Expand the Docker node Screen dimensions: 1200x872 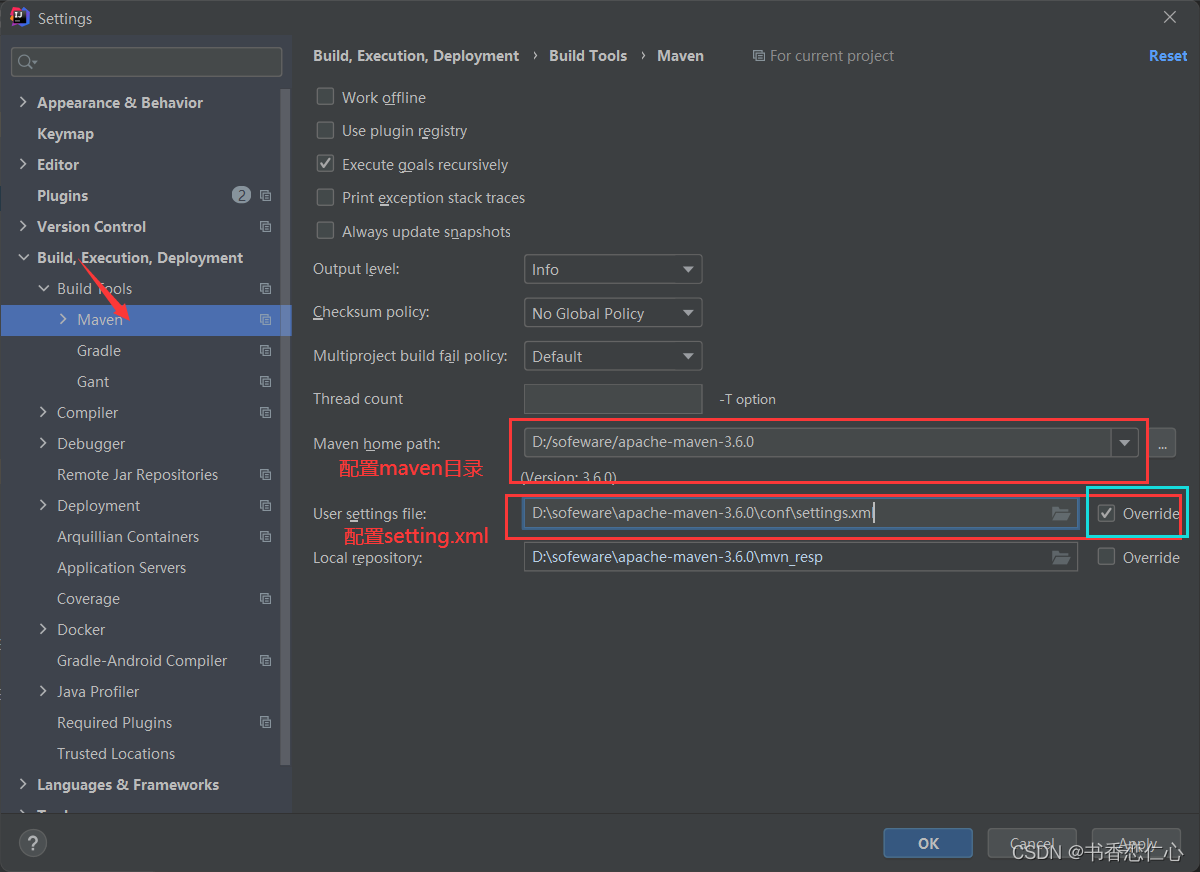pos(43,629)
